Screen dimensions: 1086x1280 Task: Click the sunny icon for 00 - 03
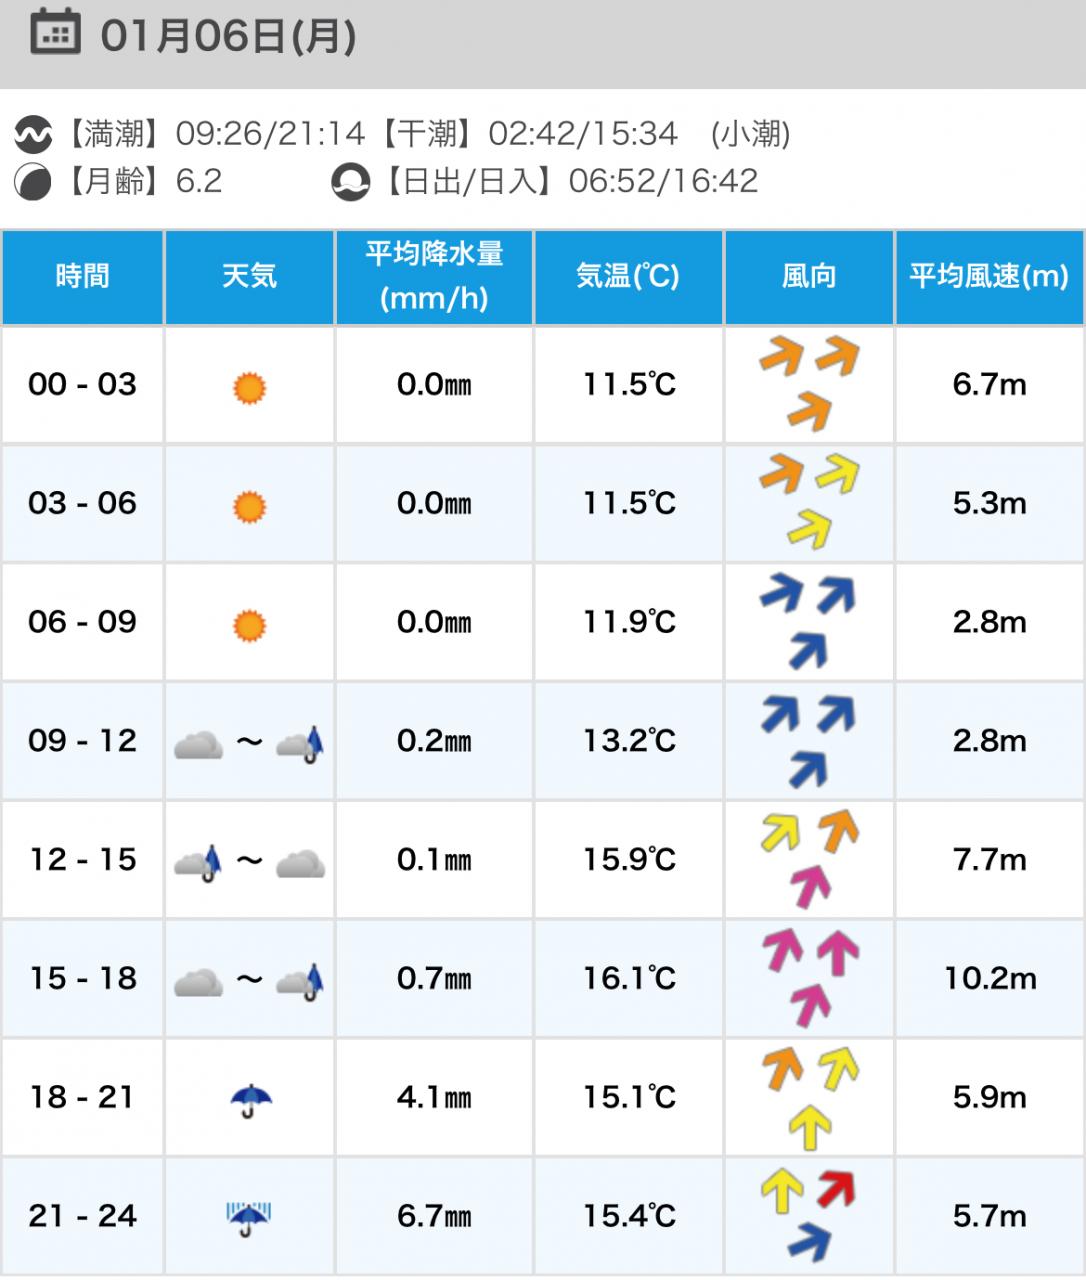coord(249,387)
